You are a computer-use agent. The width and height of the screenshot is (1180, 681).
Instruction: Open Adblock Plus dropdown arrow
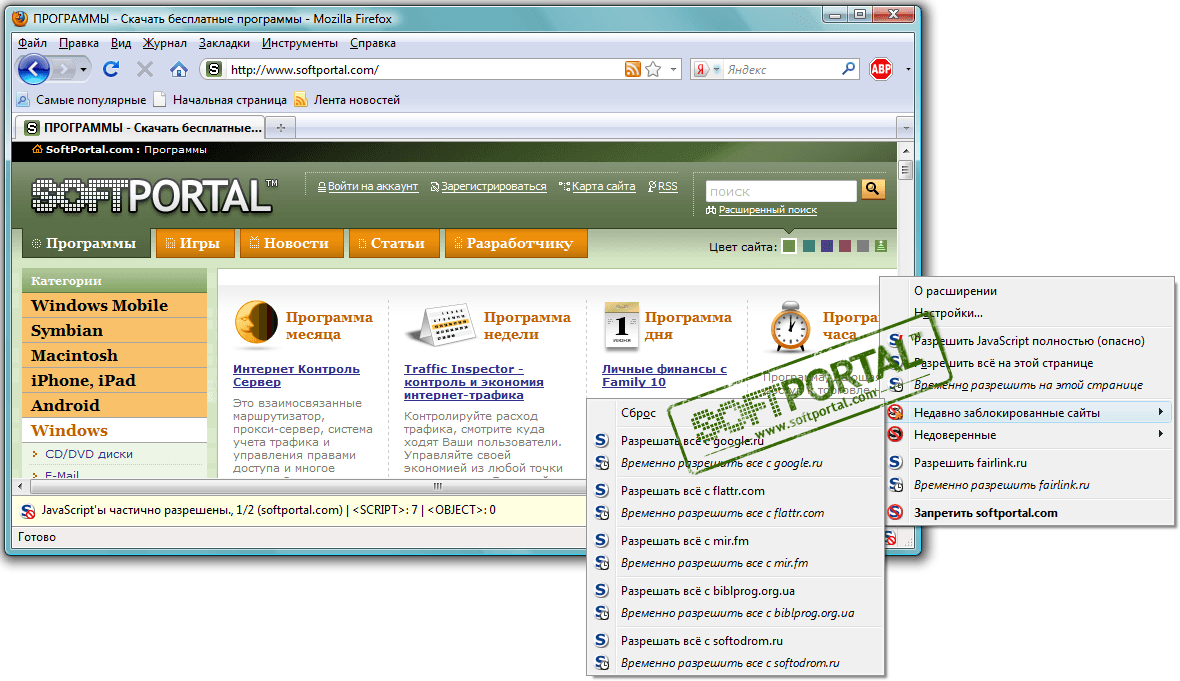908,69
